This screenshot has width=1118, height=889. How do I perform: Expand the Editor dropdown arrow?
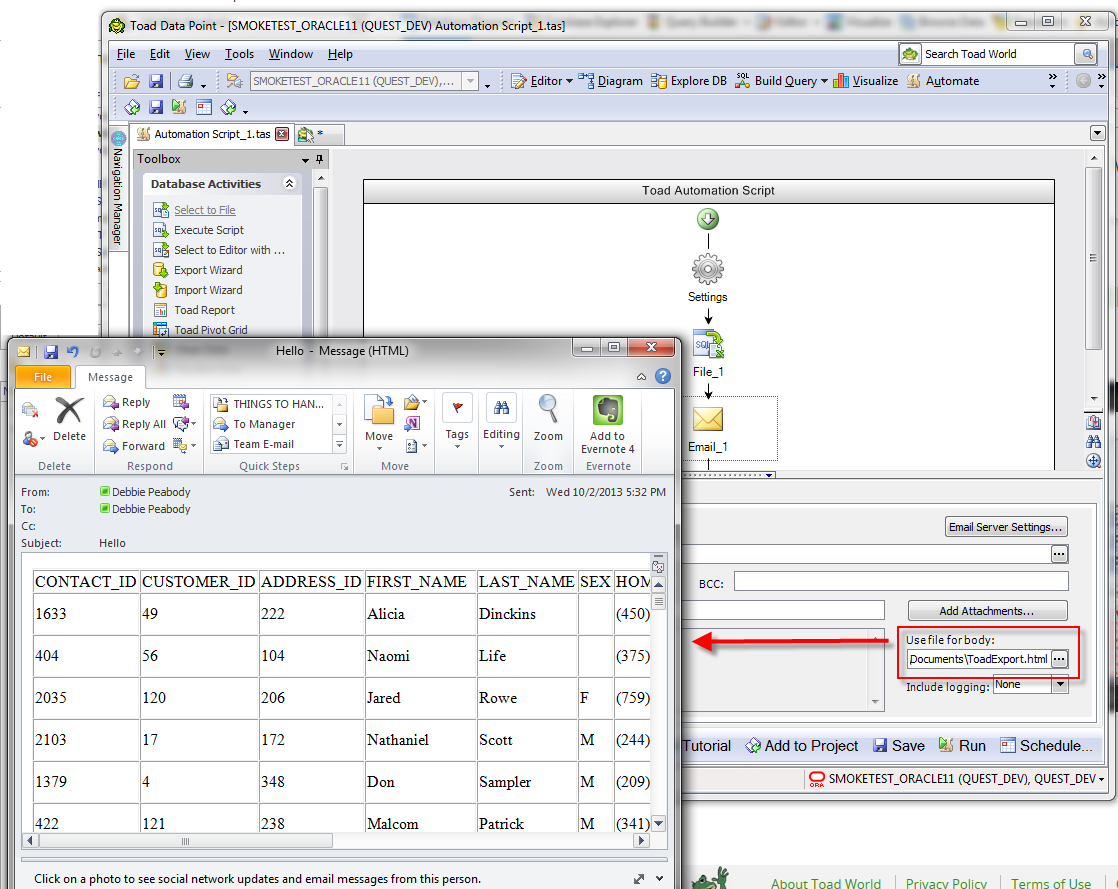pyautogui.click(x=570, y=81)
